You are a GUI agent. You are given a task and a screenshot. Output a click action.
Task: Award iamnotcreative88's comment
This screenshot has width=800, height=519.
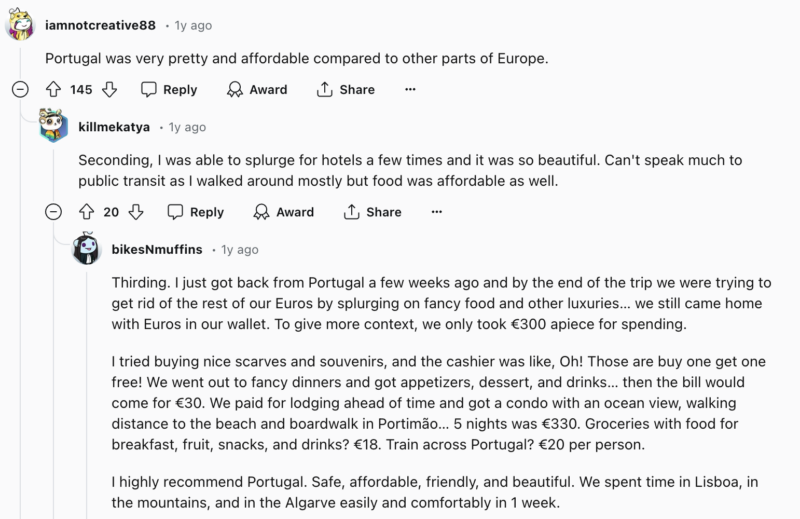[257, 90]
